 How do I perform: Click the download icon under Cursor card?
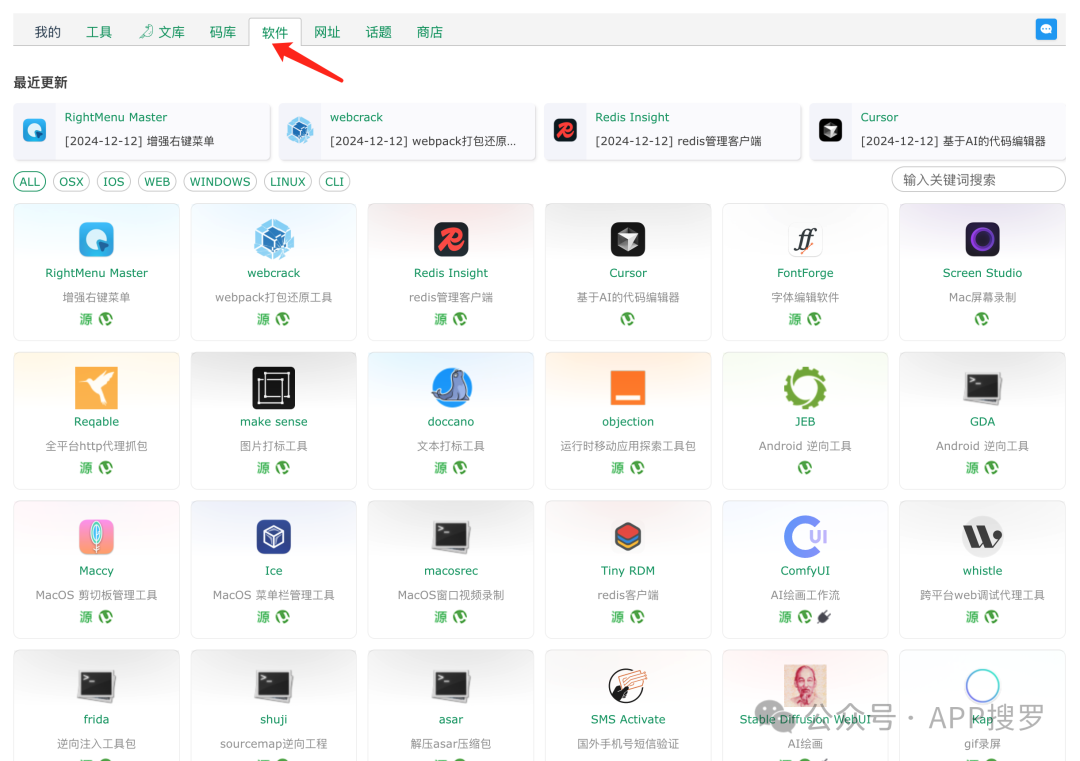tap(627, 319)
